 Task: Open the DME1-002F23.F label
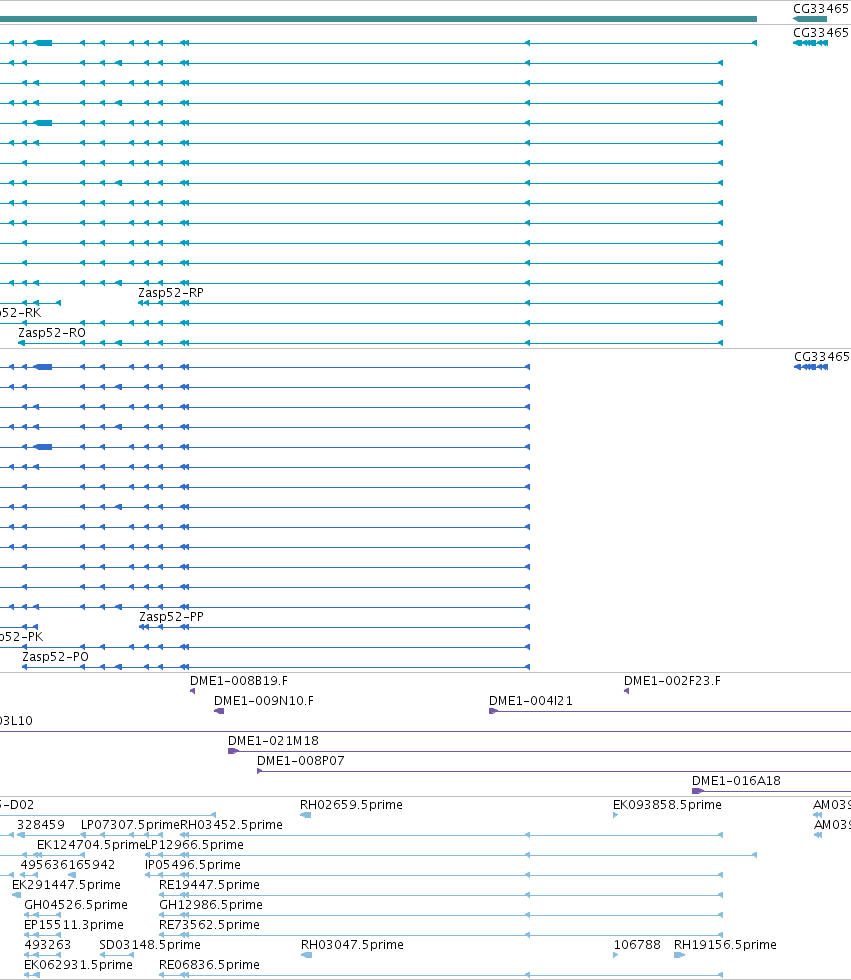tap(672, 681)
